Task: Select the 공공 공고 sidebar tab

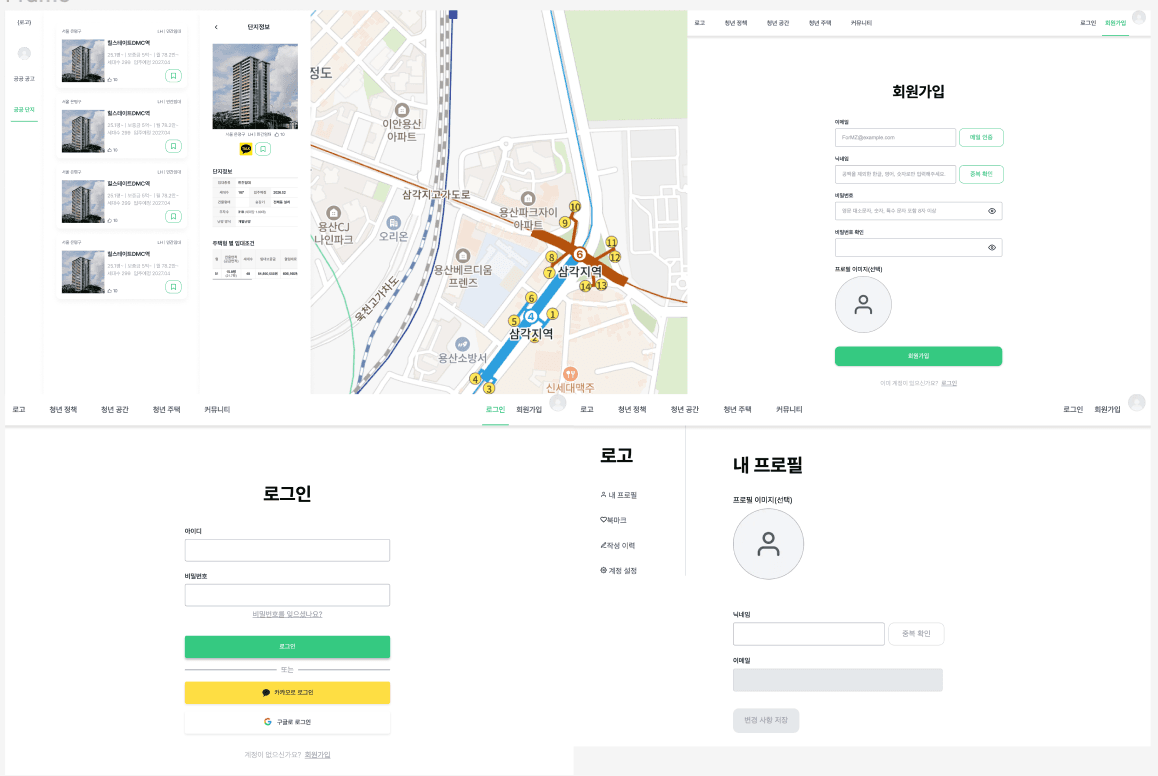Action: 24,78
